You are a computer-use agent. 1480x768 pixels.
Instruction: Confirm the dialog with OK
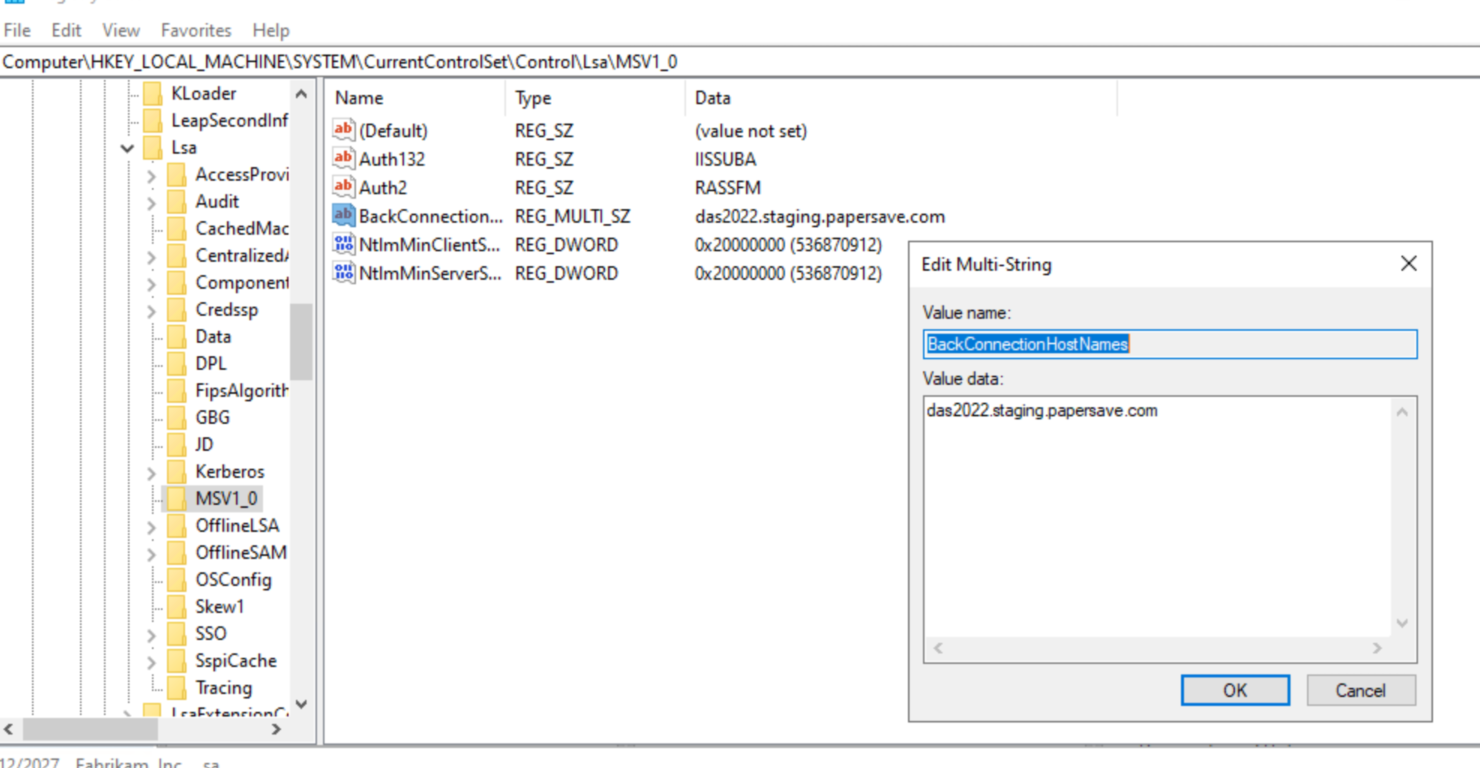[x=1235, y=690]
